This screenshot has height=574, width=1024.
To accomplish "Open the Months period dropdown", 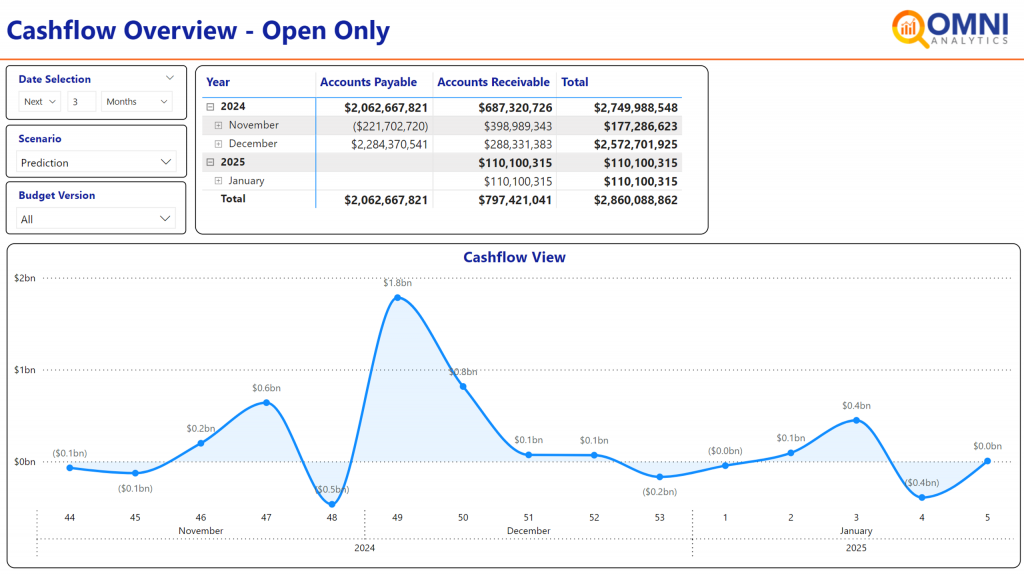I will (136, 102).
